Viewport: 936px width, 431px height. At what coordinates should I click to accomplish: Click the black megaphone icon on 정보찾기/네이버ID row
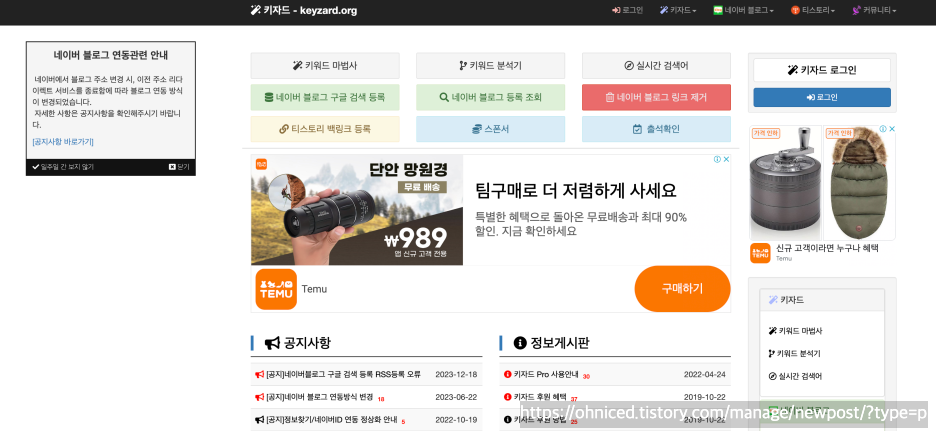259,419
